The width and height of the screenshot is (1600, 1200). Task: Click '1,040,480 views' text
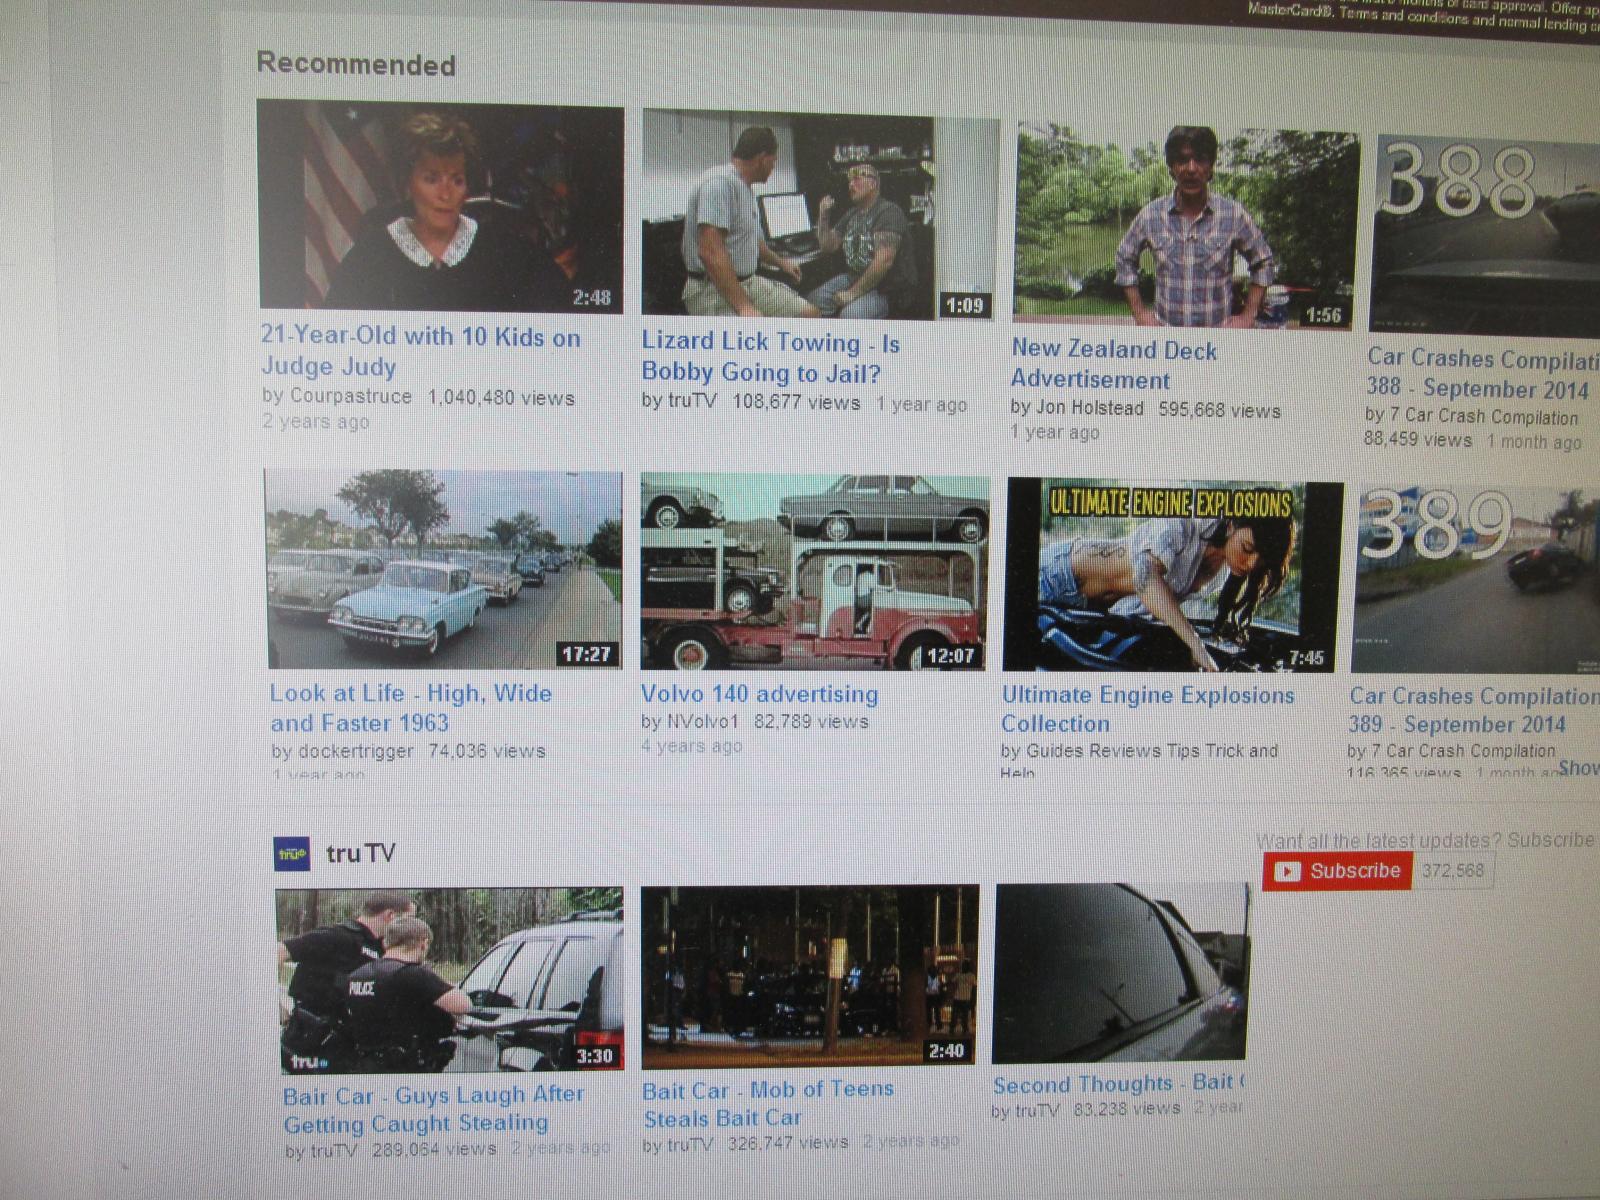tap(501, 398)
